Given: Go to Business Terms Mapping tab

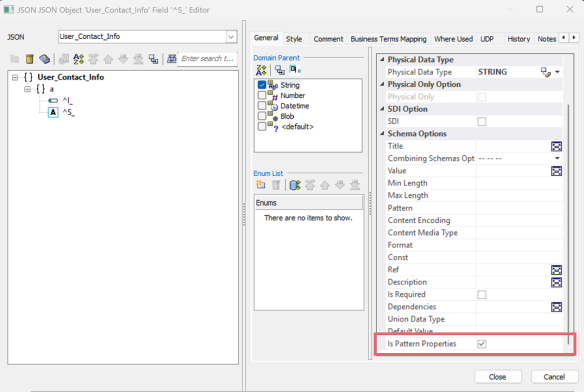Looking at the screenshot, I should point(388,39).
